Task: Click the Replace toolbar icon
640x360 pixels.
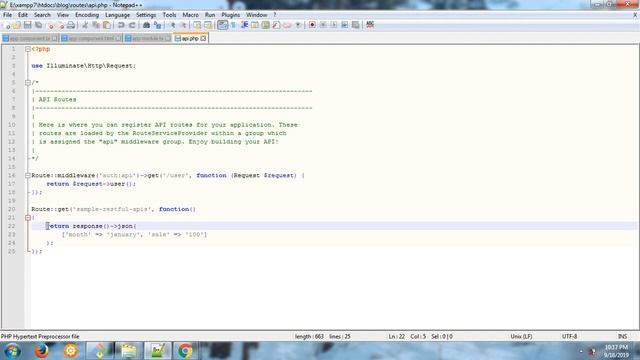Action: coord(158,25)
